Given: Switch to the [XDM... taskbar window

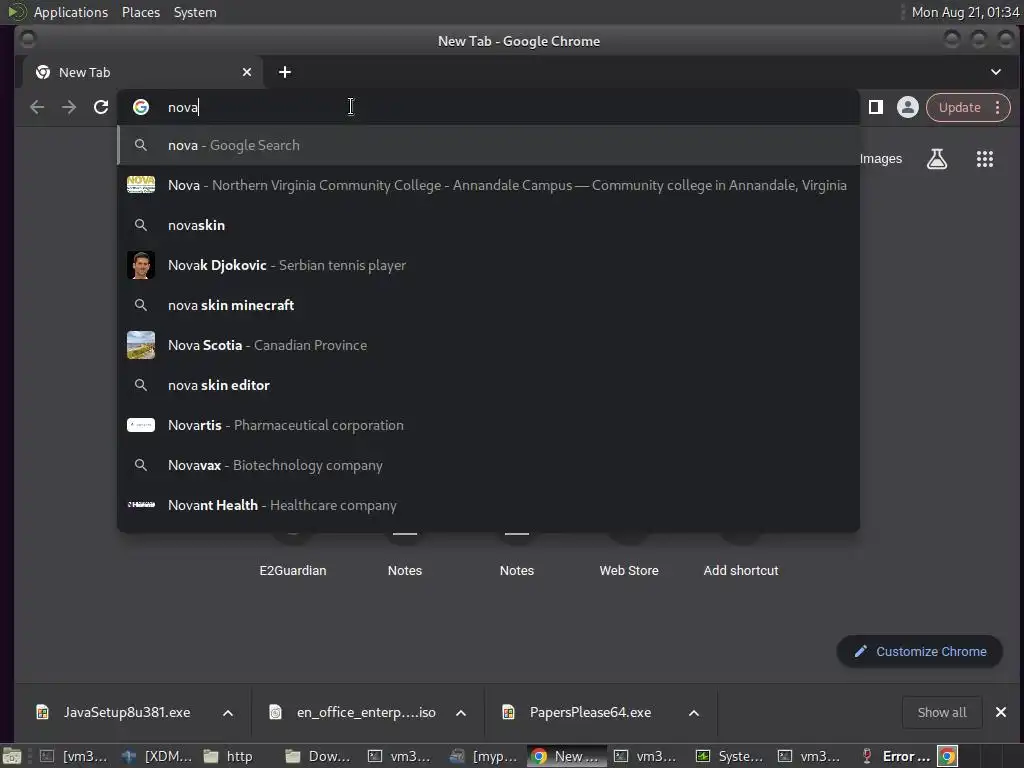Looking at the screenshot, I should [158, 756].
